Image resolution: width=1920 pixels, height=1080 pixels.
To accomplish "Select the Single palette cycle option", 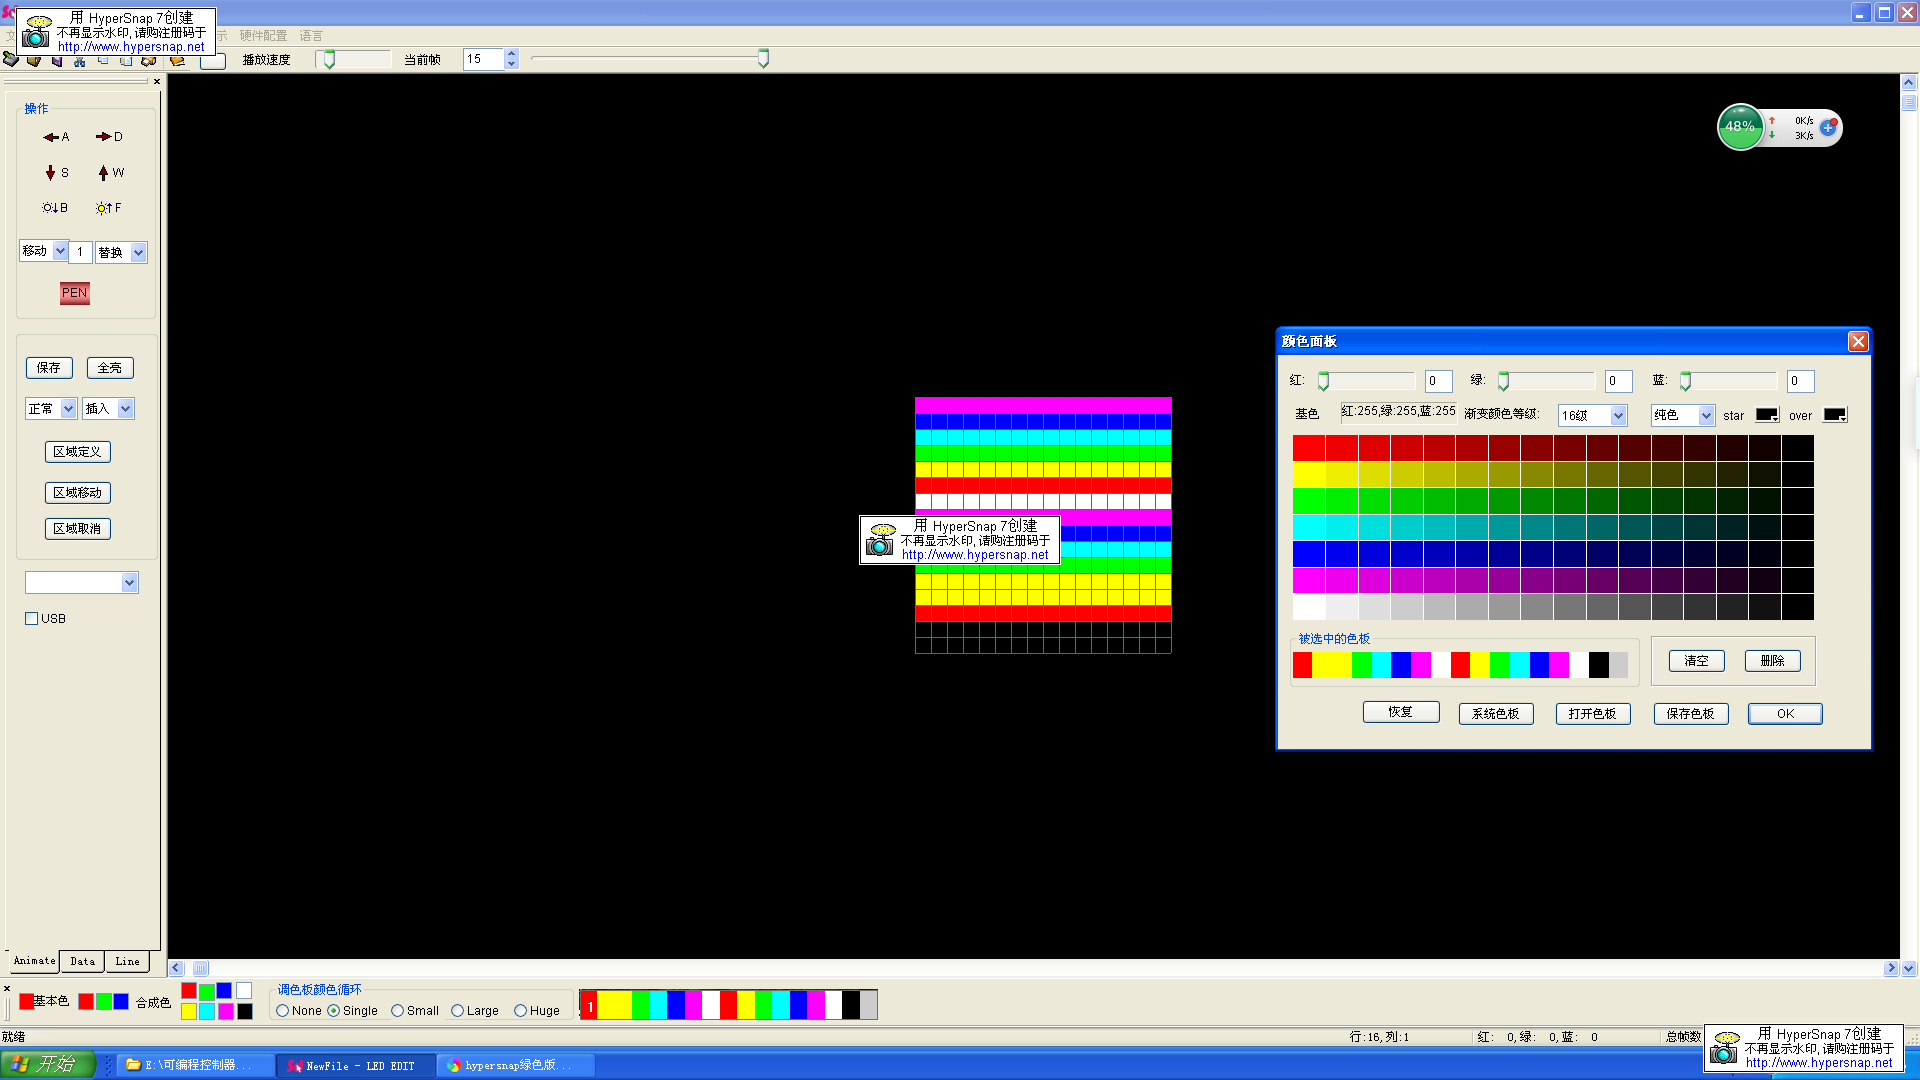I will (x=334, y=1011).
